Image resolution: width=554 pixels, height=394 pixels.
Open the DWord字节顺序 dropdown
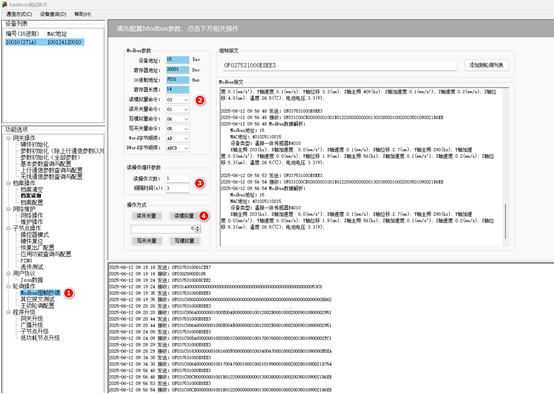178,148
